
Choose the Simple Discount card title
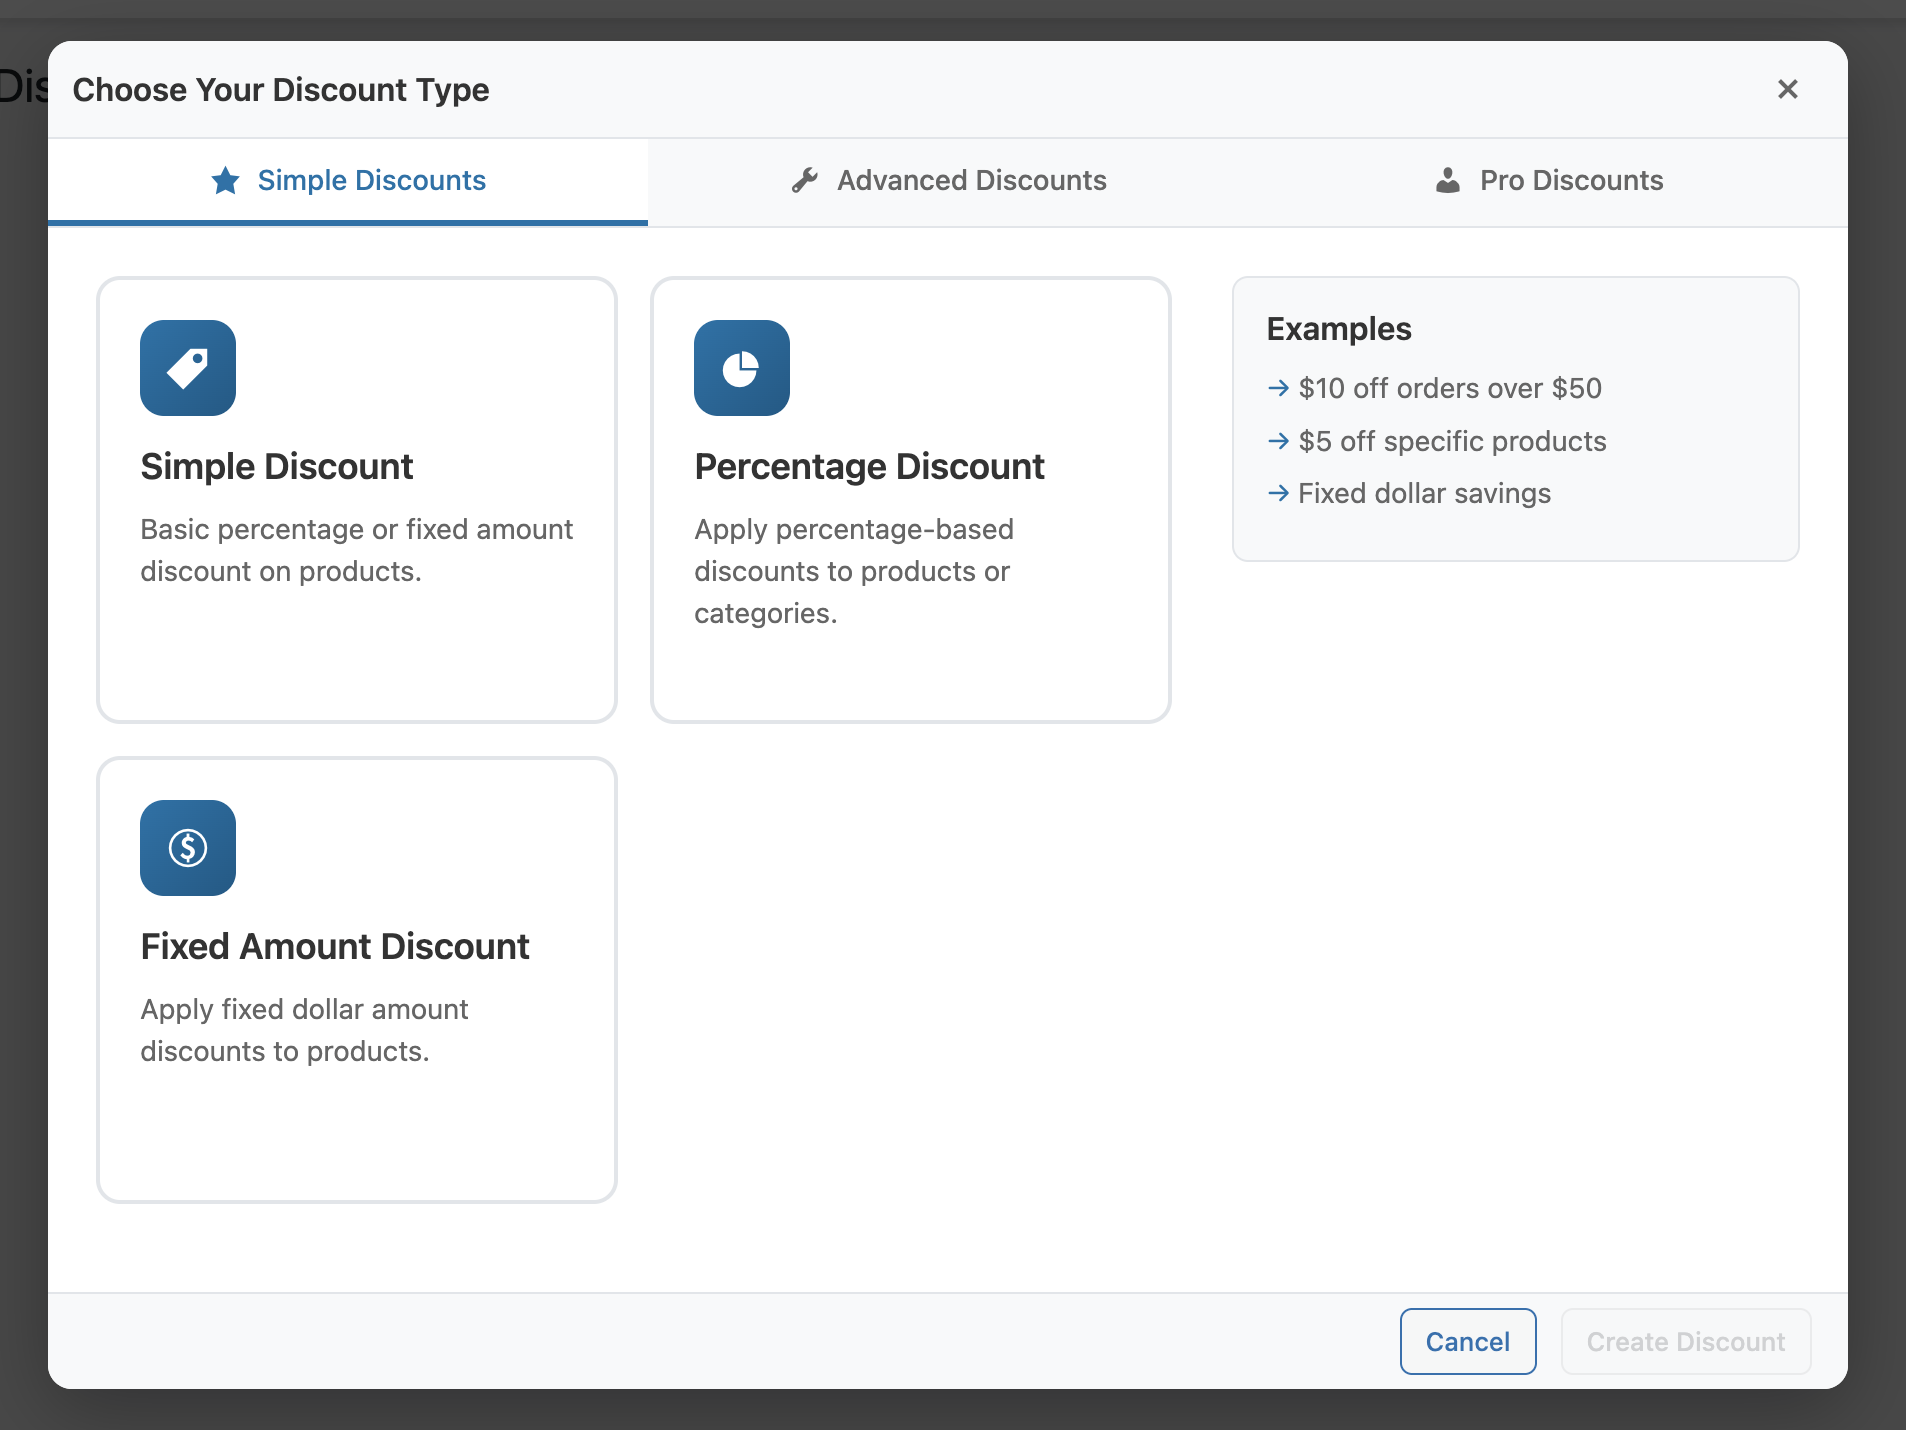click(x=277, y=467)
